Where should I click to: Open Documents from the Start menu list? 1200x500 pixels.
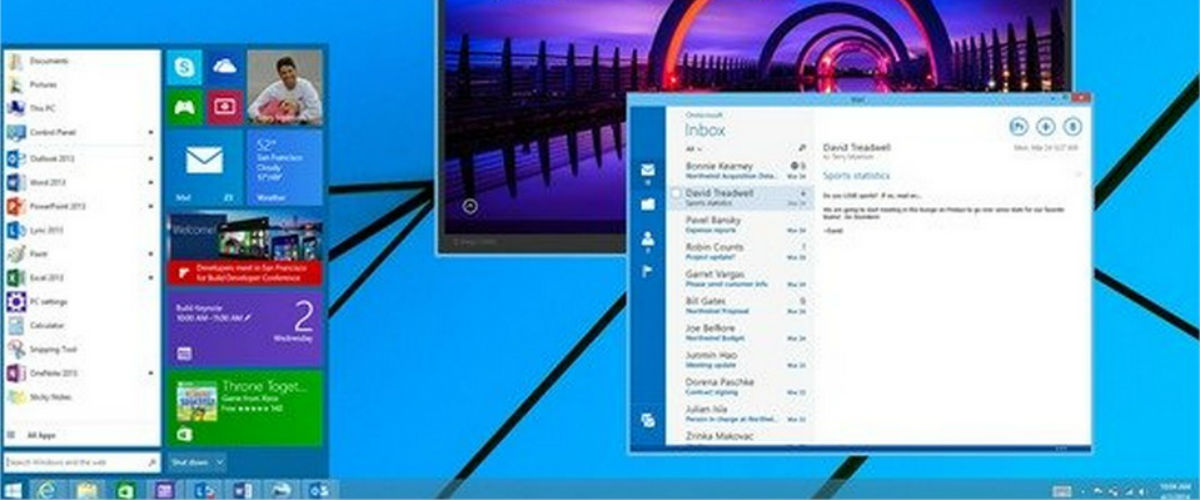82,60
